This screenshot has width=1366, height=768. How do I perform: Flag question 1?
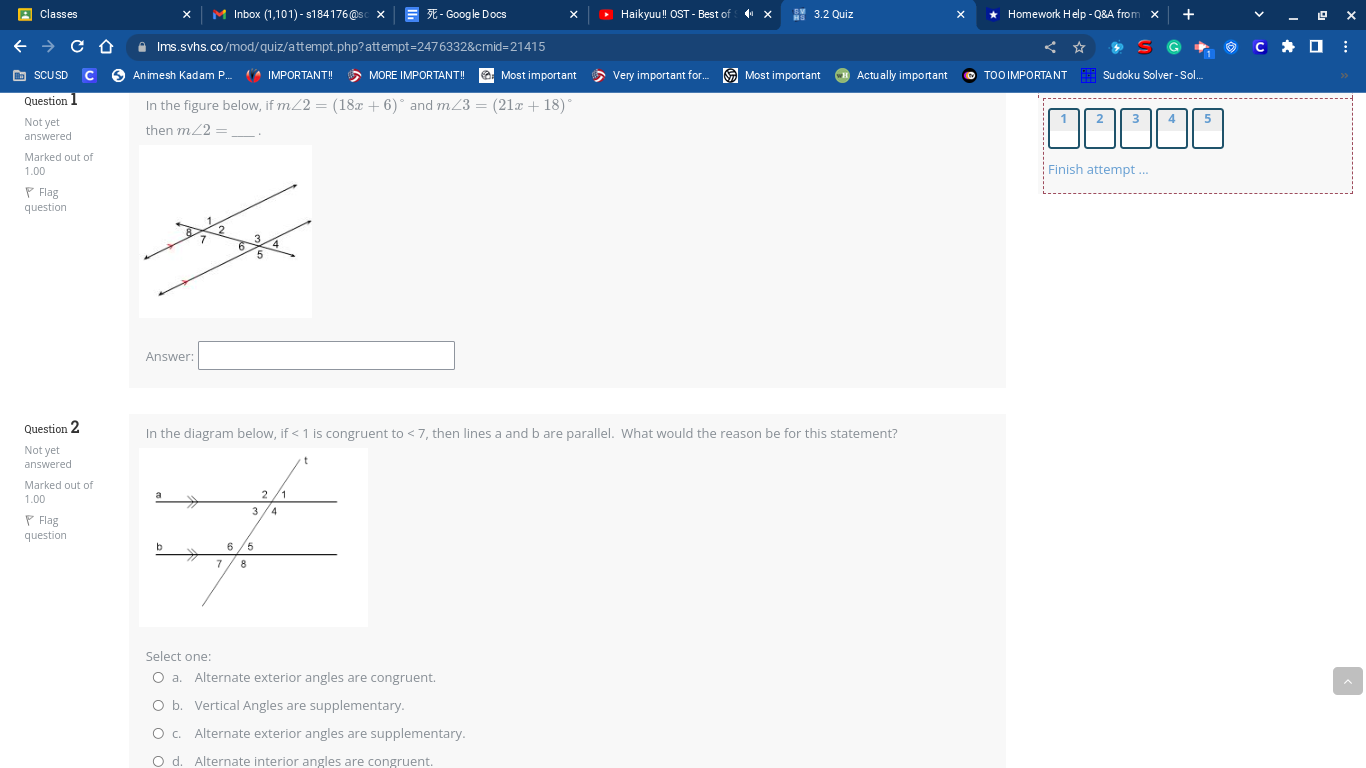pos(45,200)
